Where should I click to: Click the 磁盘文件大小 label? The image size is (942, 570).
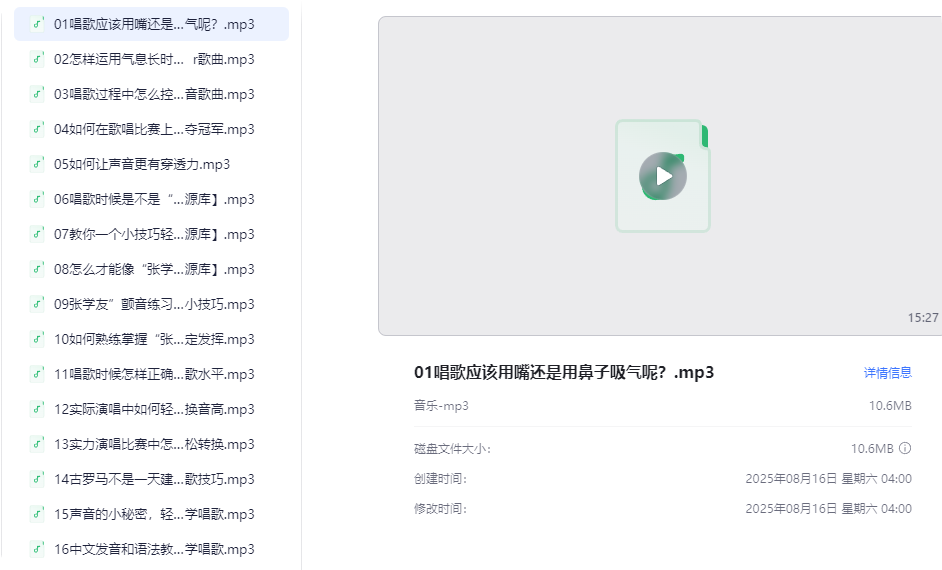click(452, 449)
